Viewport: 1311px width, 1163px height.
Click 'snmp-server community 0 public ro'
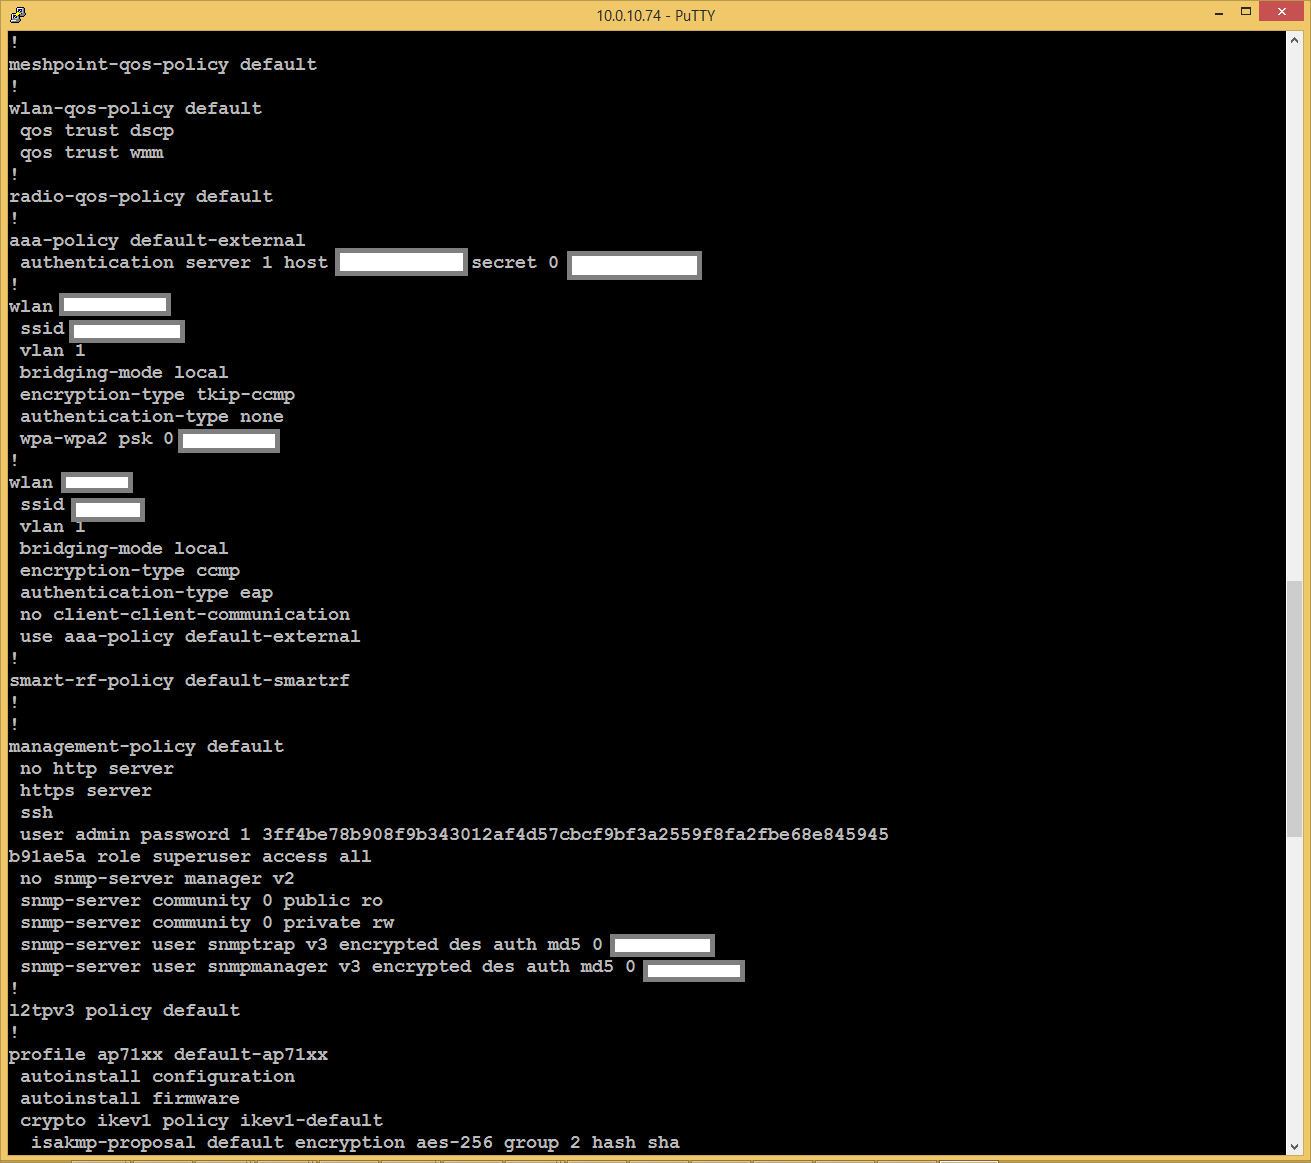201,900
